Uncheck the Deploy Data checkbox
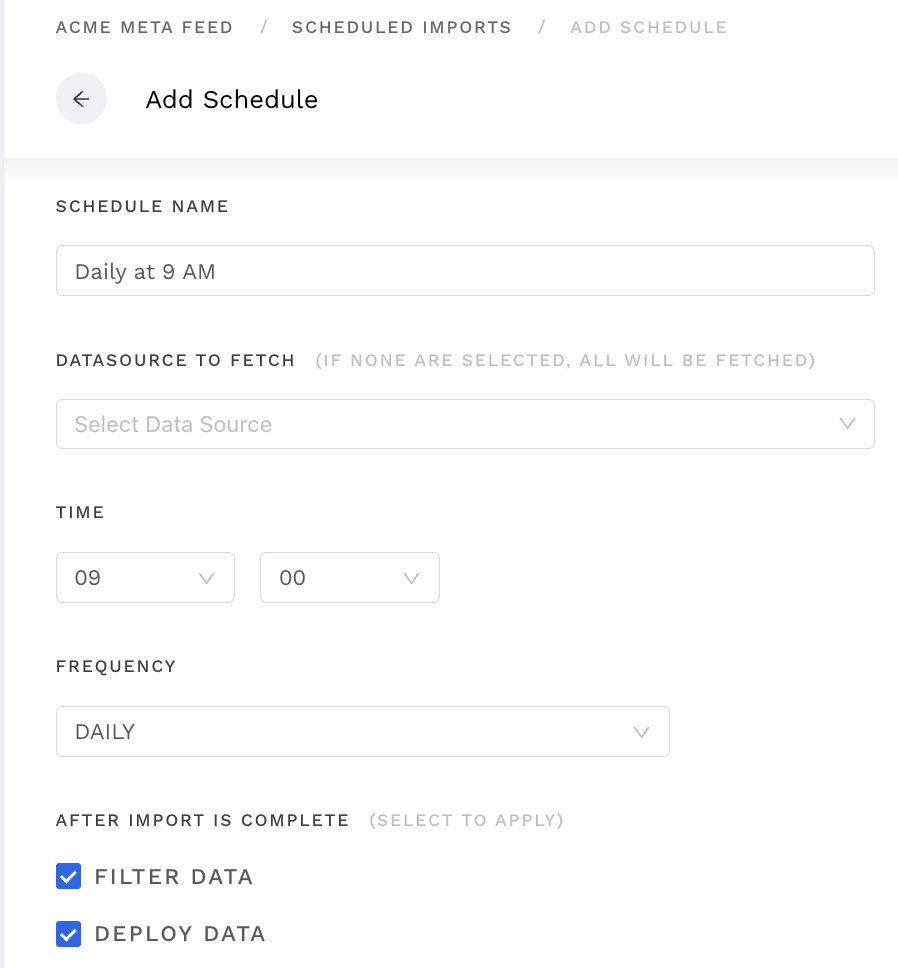This screenshot has width=898, height=968. click(69, 933)
